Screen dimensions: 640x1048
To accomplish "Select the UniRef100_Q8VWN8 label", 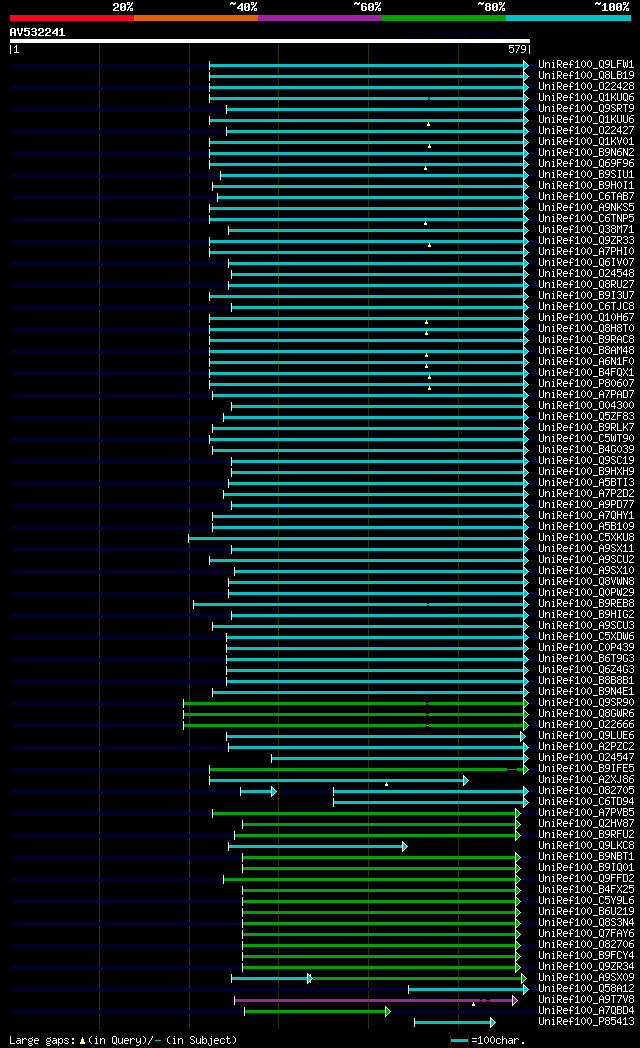I will pyautogui.click(x=586, y=582).
